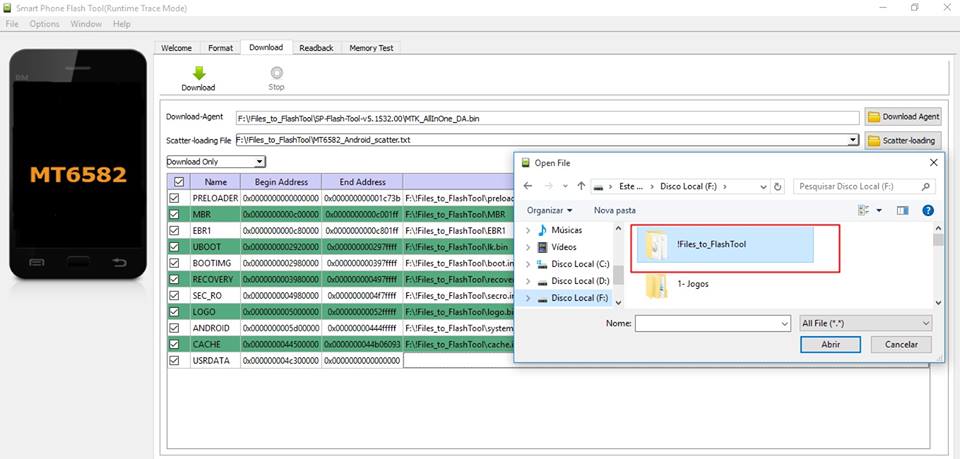Click the Stop icon in toolbar
Viewport: 960px width, 459px height.
coord(276,73)
